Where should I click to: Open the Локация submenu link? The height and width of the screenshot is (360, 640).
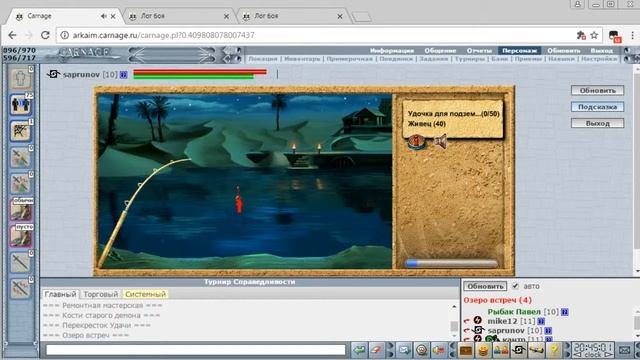263,59
